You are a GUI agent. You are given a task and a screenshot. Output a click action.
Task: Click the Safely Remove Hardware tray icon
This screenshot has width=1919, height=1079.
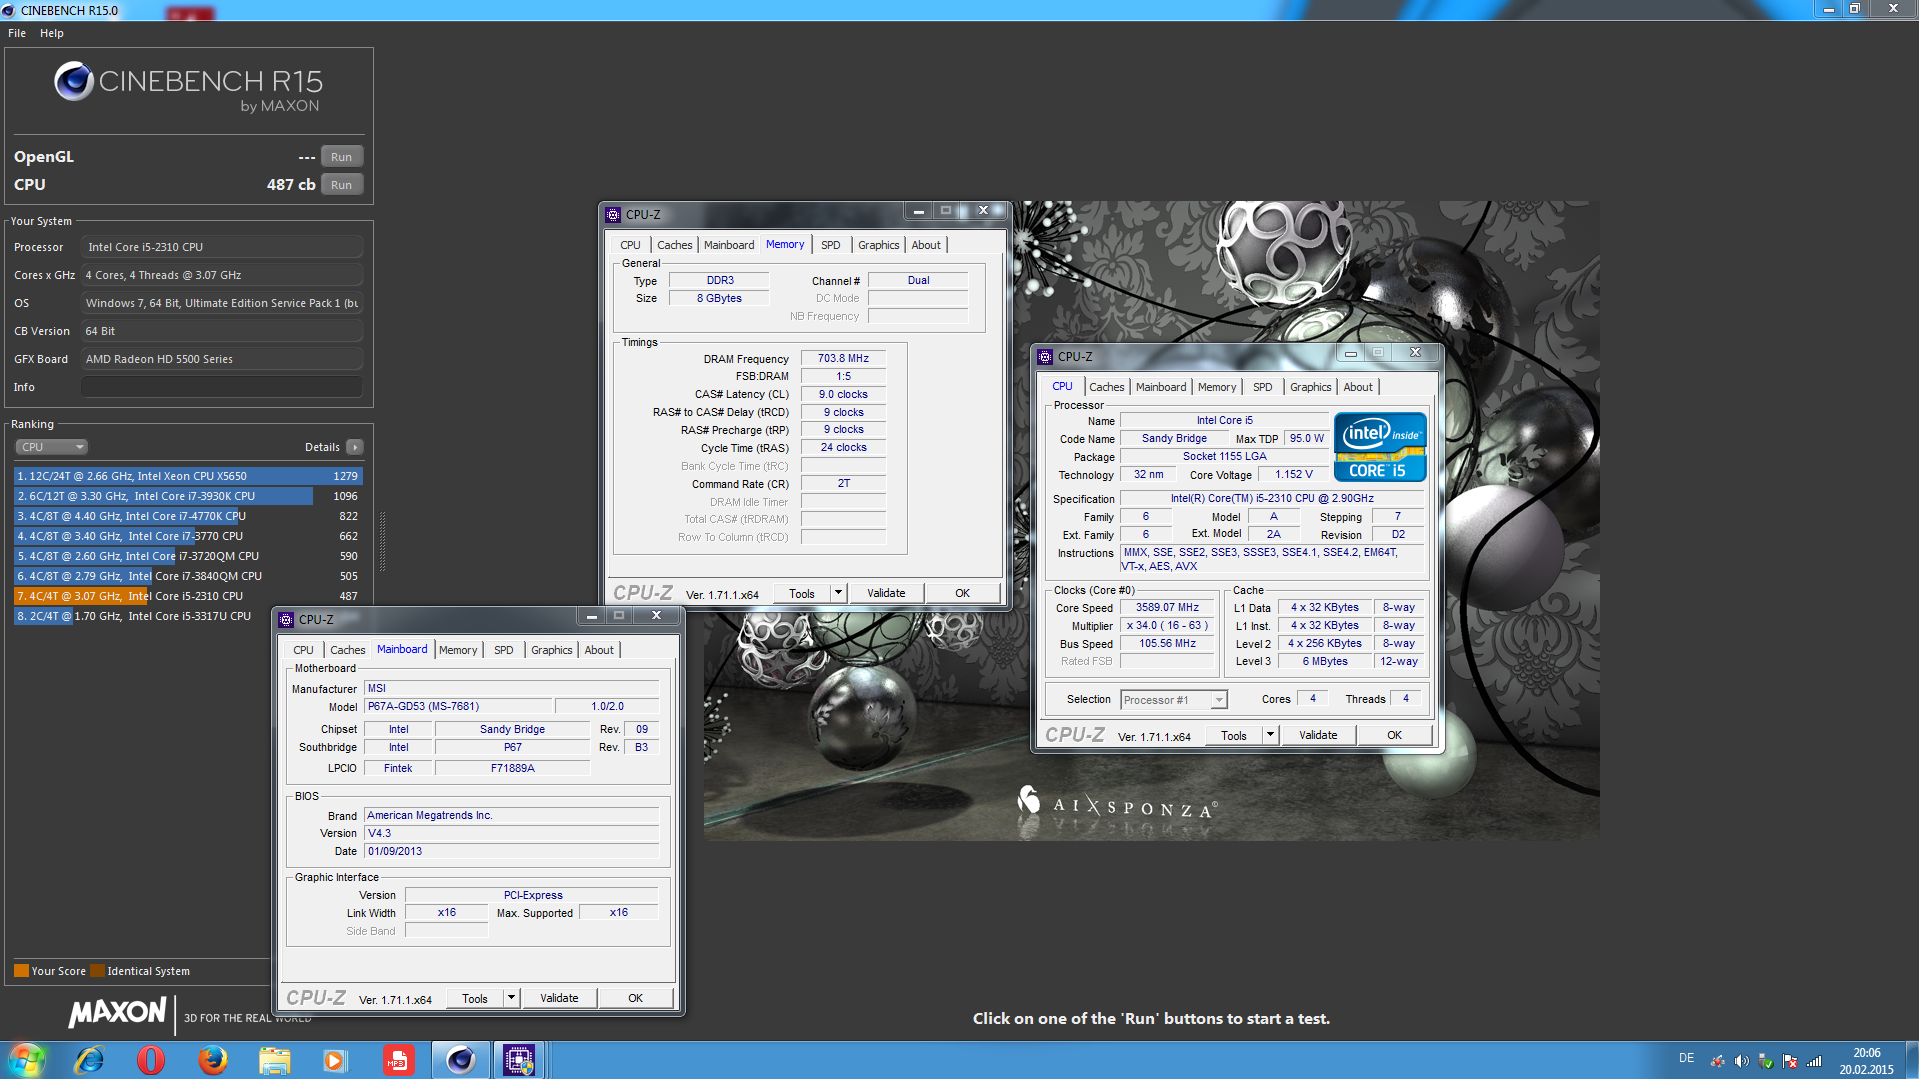tap(1766, 1061)
